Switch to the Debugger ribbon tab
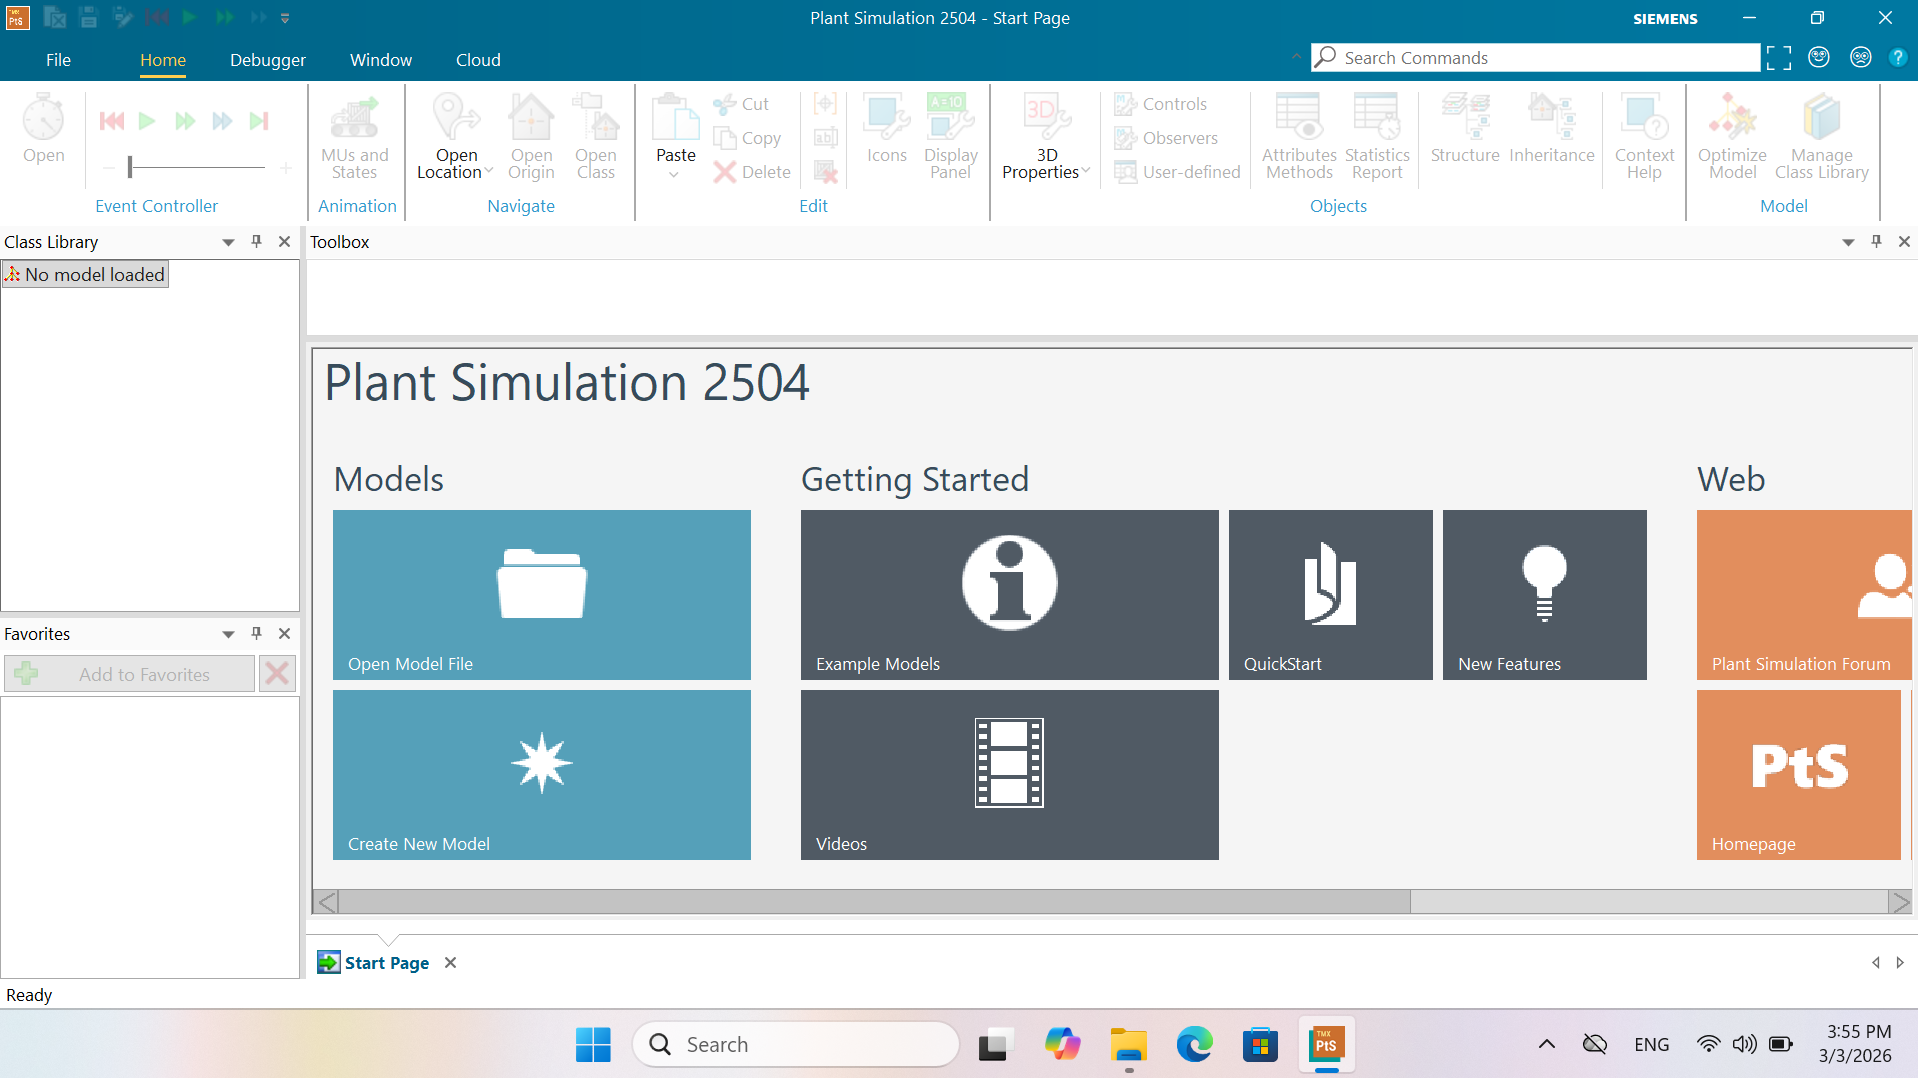The height and width of the screenshot is (1078, 1918). [268, 60]
